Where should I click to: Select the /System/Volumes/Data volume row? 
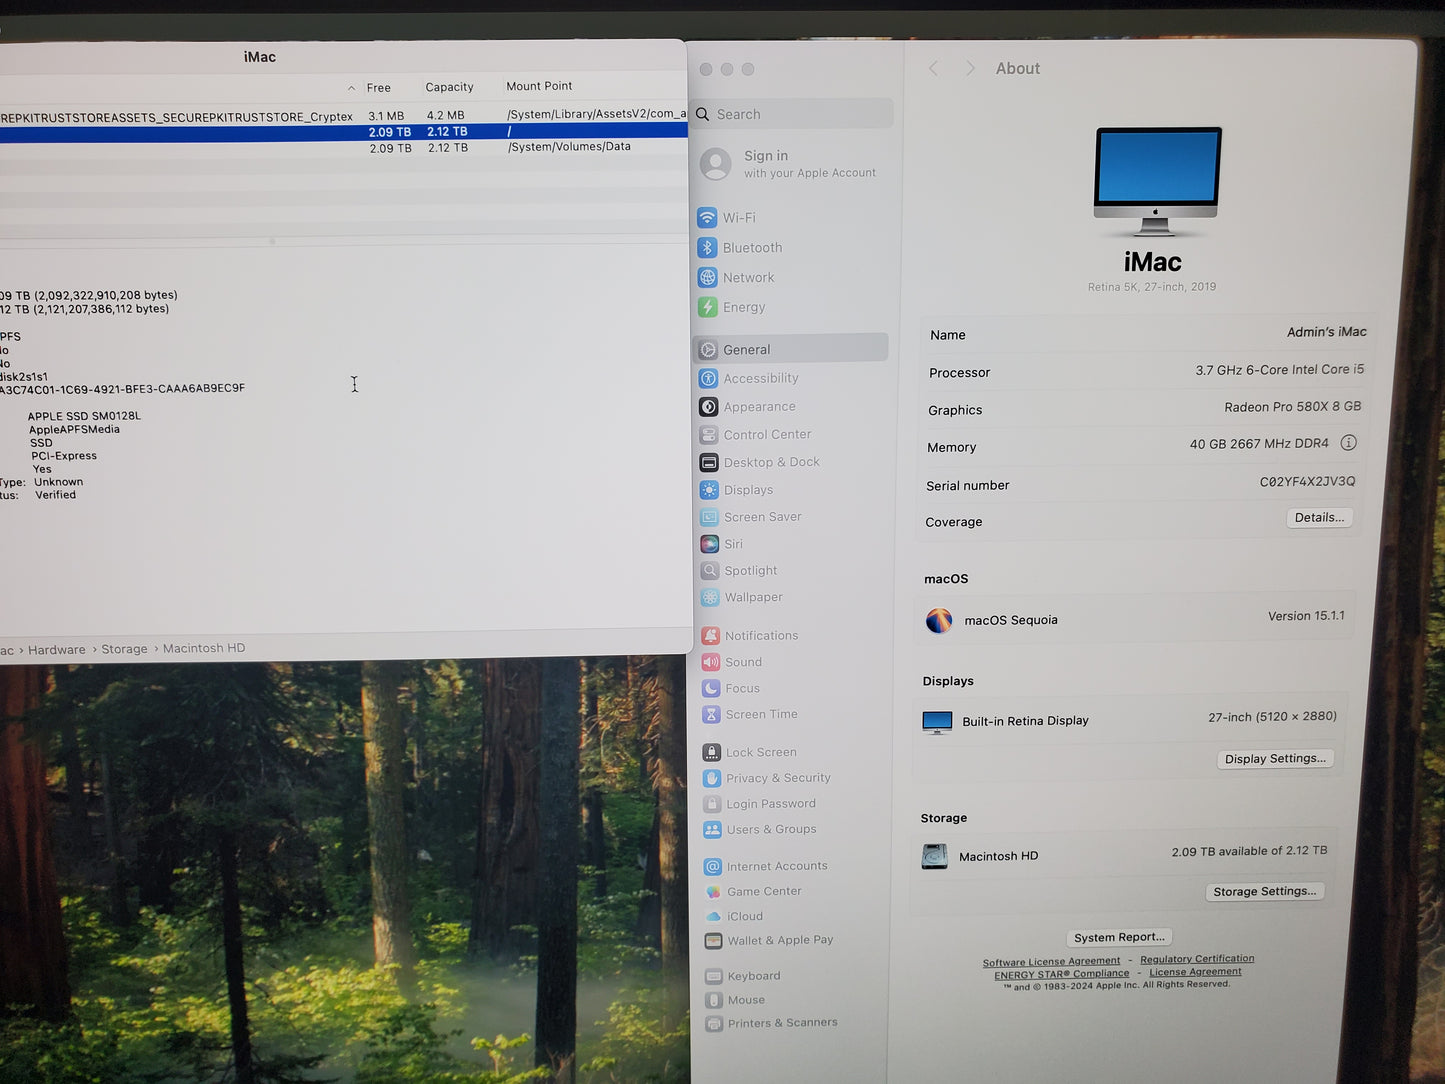[343, 147]
